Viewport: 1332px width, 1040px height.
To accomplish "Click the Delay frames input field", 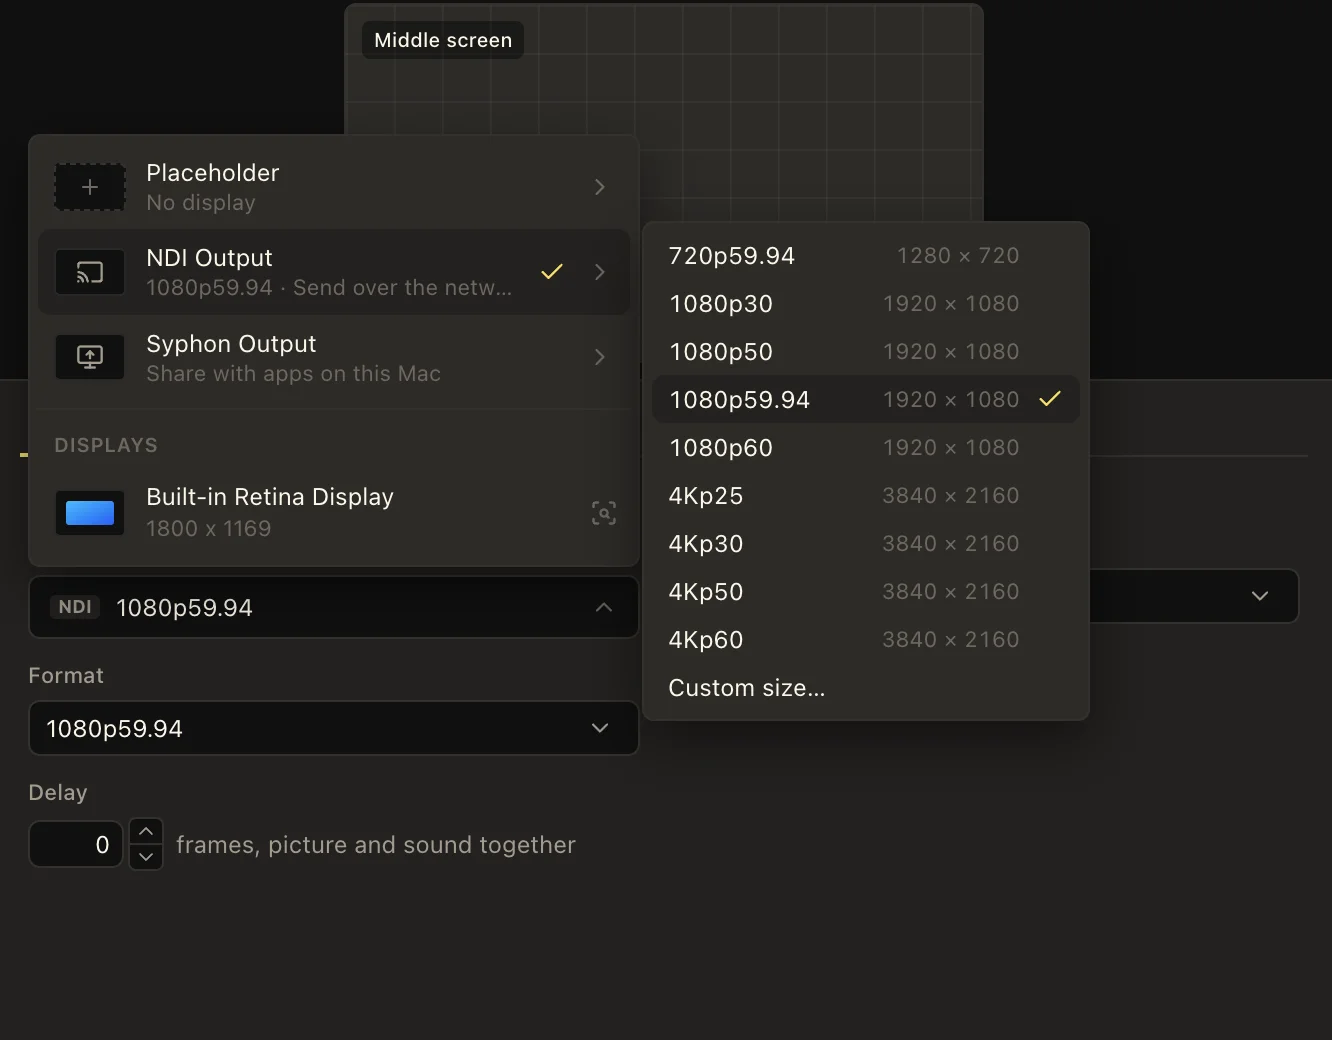I will (x=76, y=844).
